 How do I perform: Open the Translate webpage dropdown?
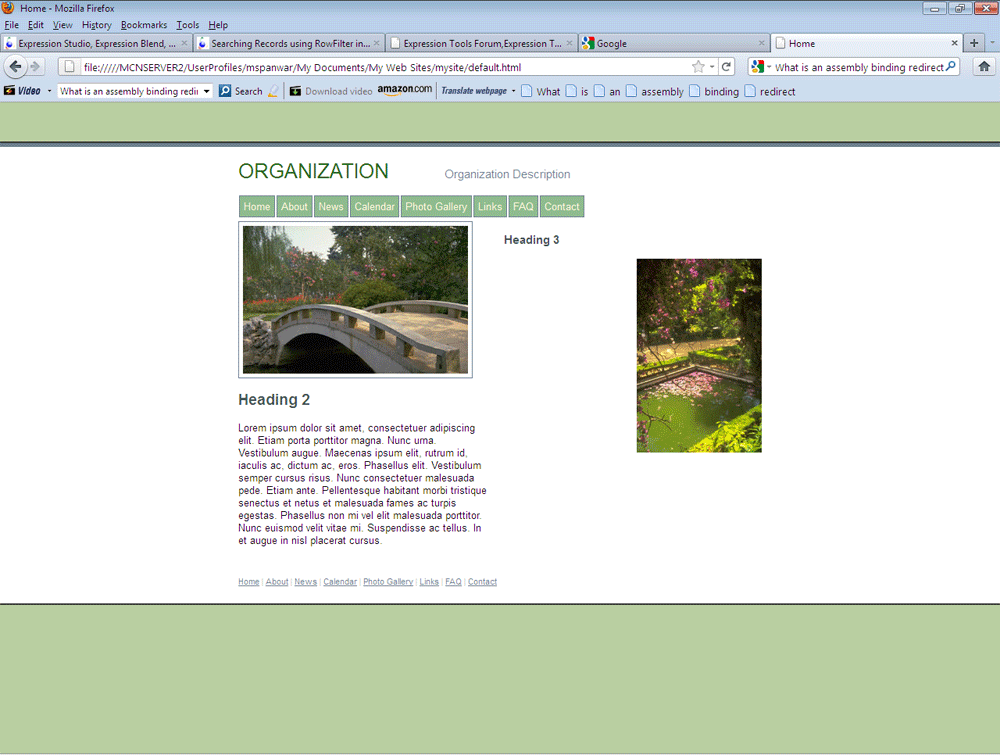[x=513, y=91]
